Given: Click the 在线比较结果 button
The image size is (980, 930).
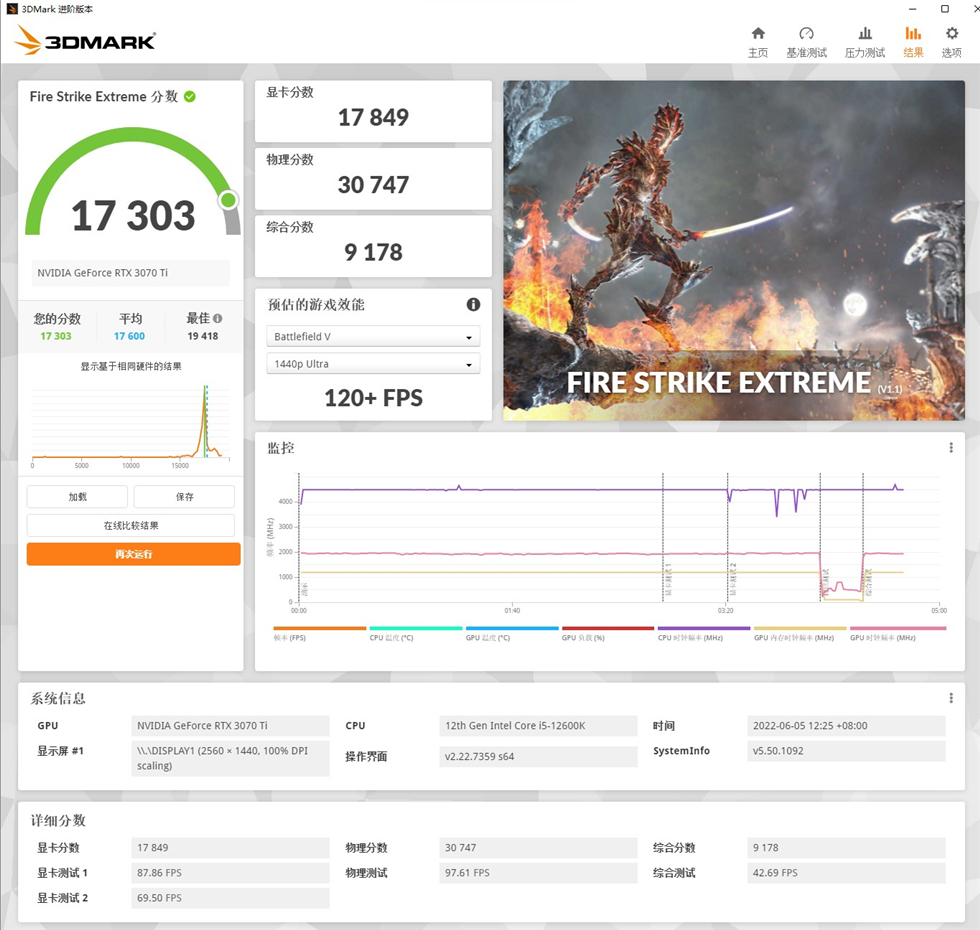Looking at the screenshot, I should point(133,525).
